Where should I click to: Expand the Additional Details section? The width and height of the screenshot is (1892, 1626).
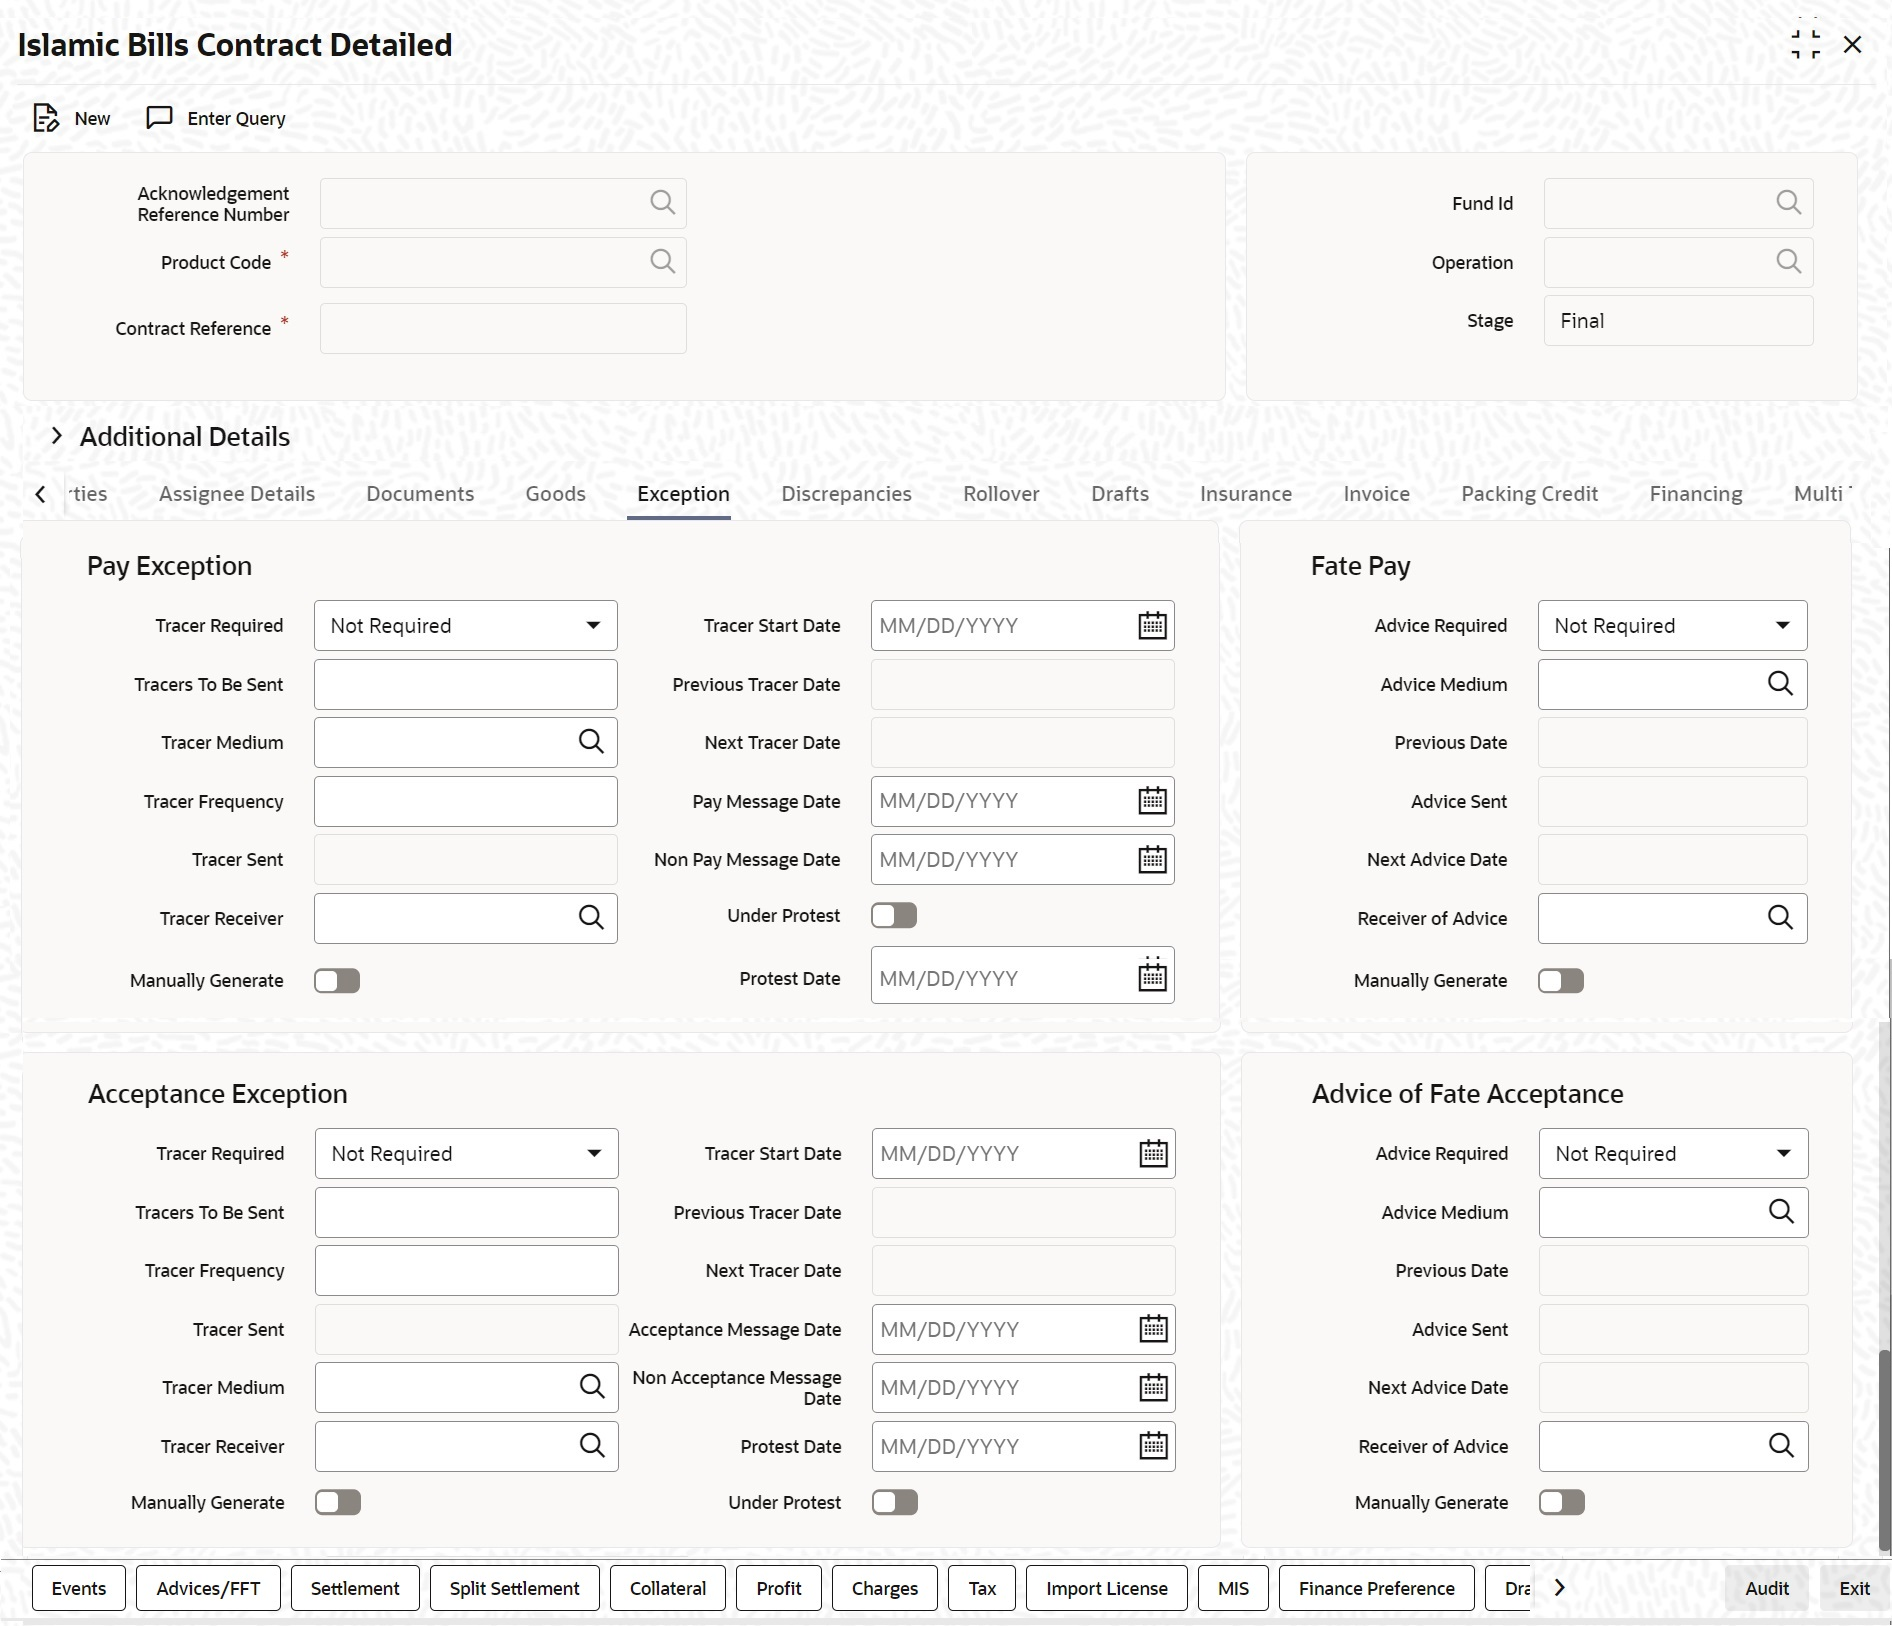tap(57, 436)
